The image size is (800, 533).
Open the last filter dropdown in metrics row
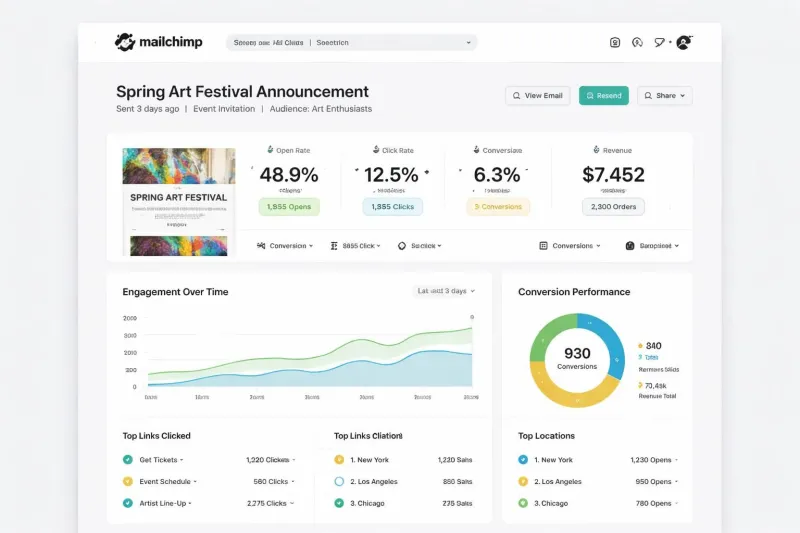(652, 246)
